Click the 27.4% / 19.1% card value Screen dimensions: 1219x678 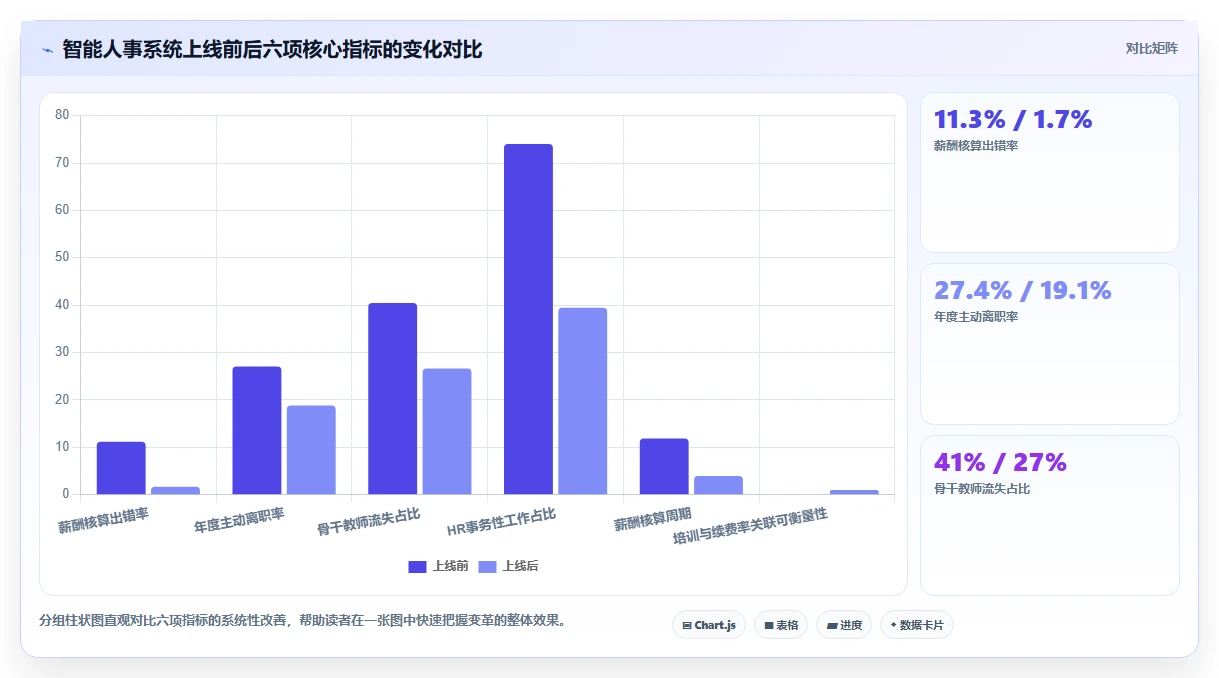[1023, 291]
